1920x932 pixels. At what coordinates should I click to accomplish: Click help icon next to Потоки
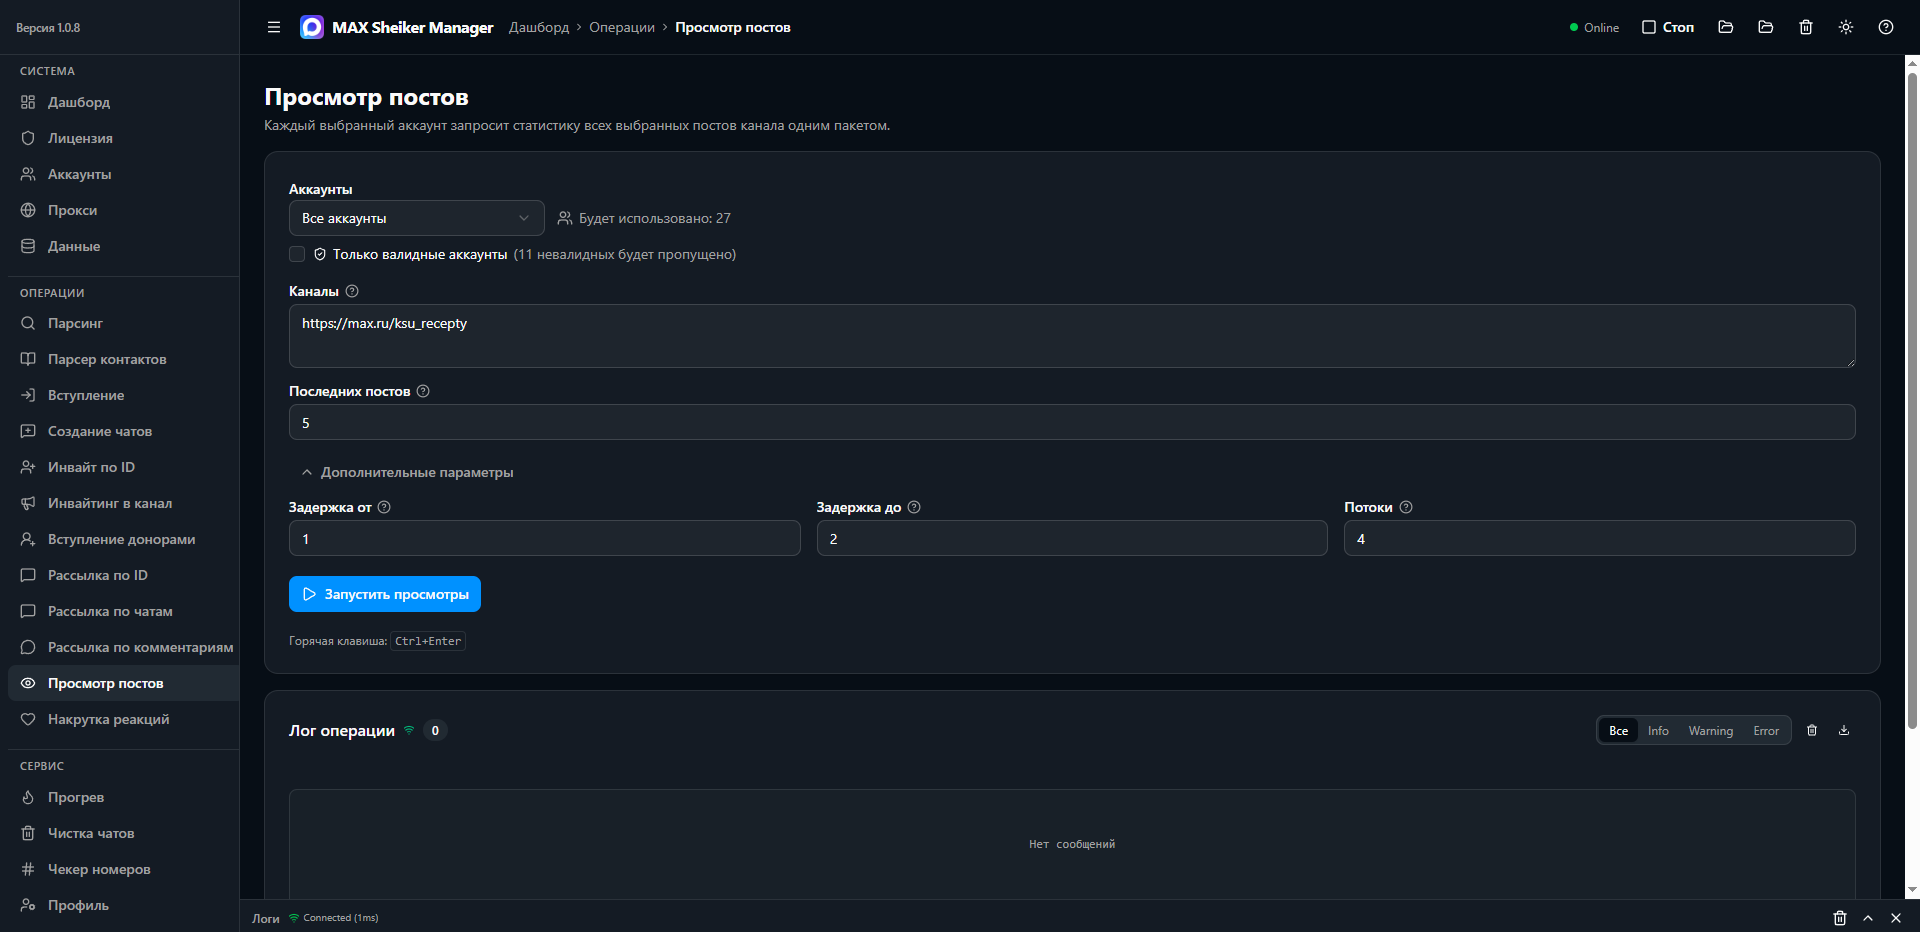1406,507
